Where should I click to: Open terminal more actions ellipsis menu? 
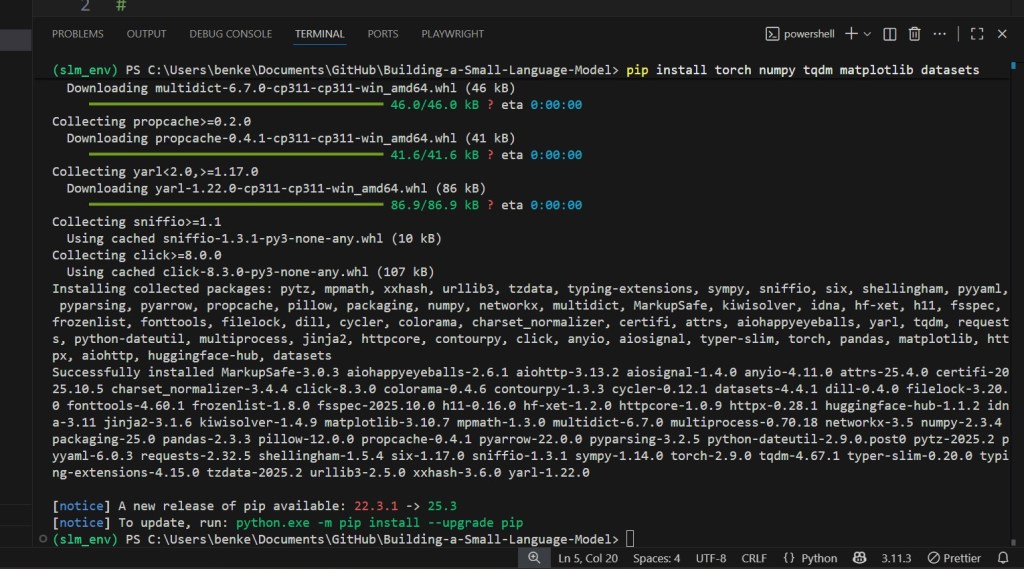[940, 34]
